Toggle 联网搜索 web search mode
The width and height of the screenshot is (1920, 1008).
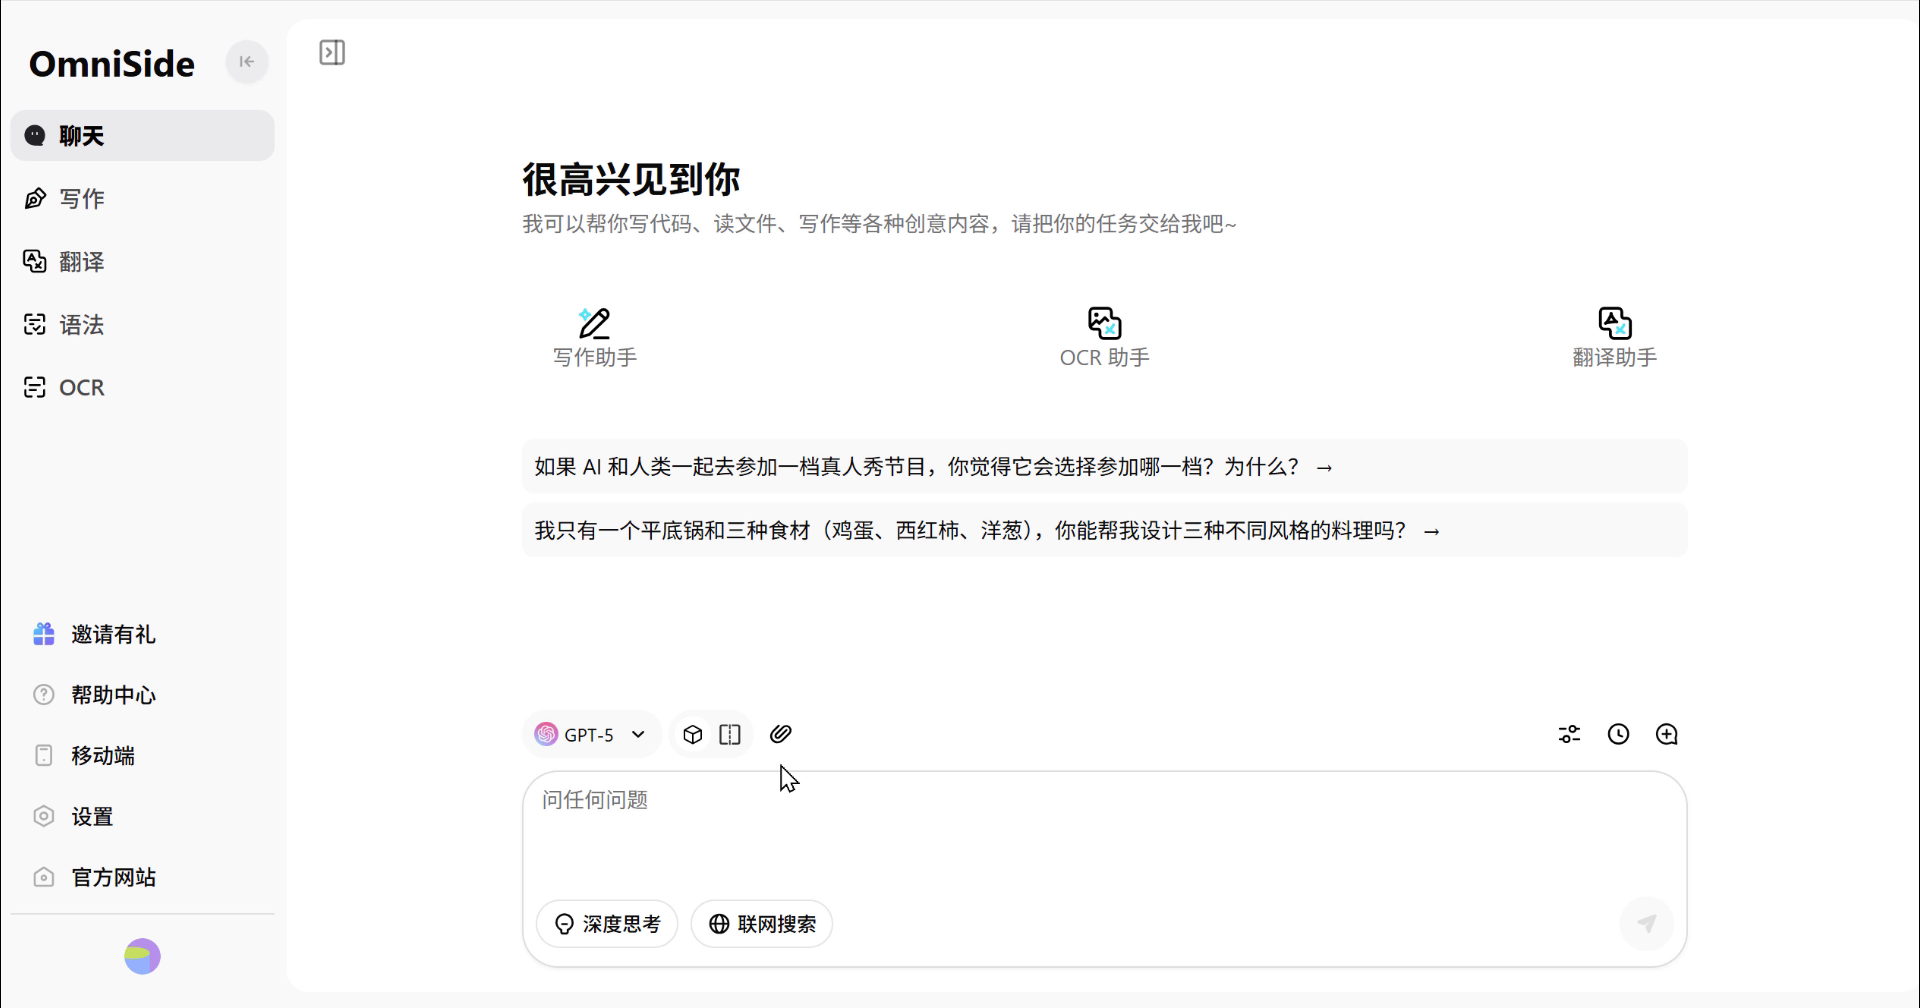coord(762,924)
